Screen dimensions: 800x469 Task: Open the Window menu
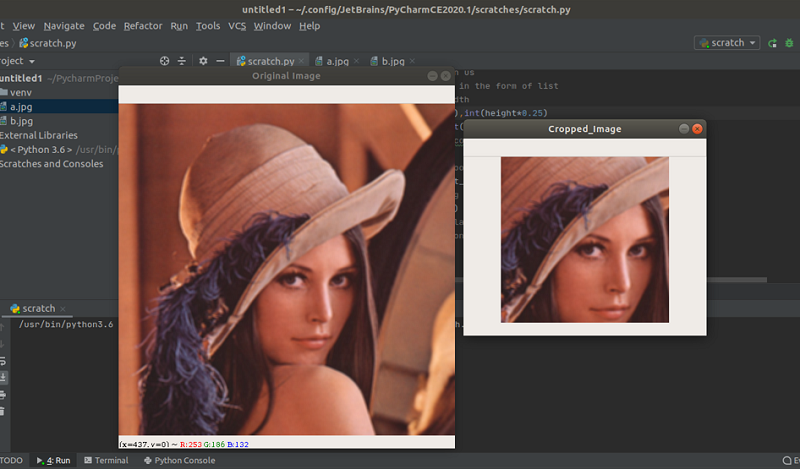[272, 26]
